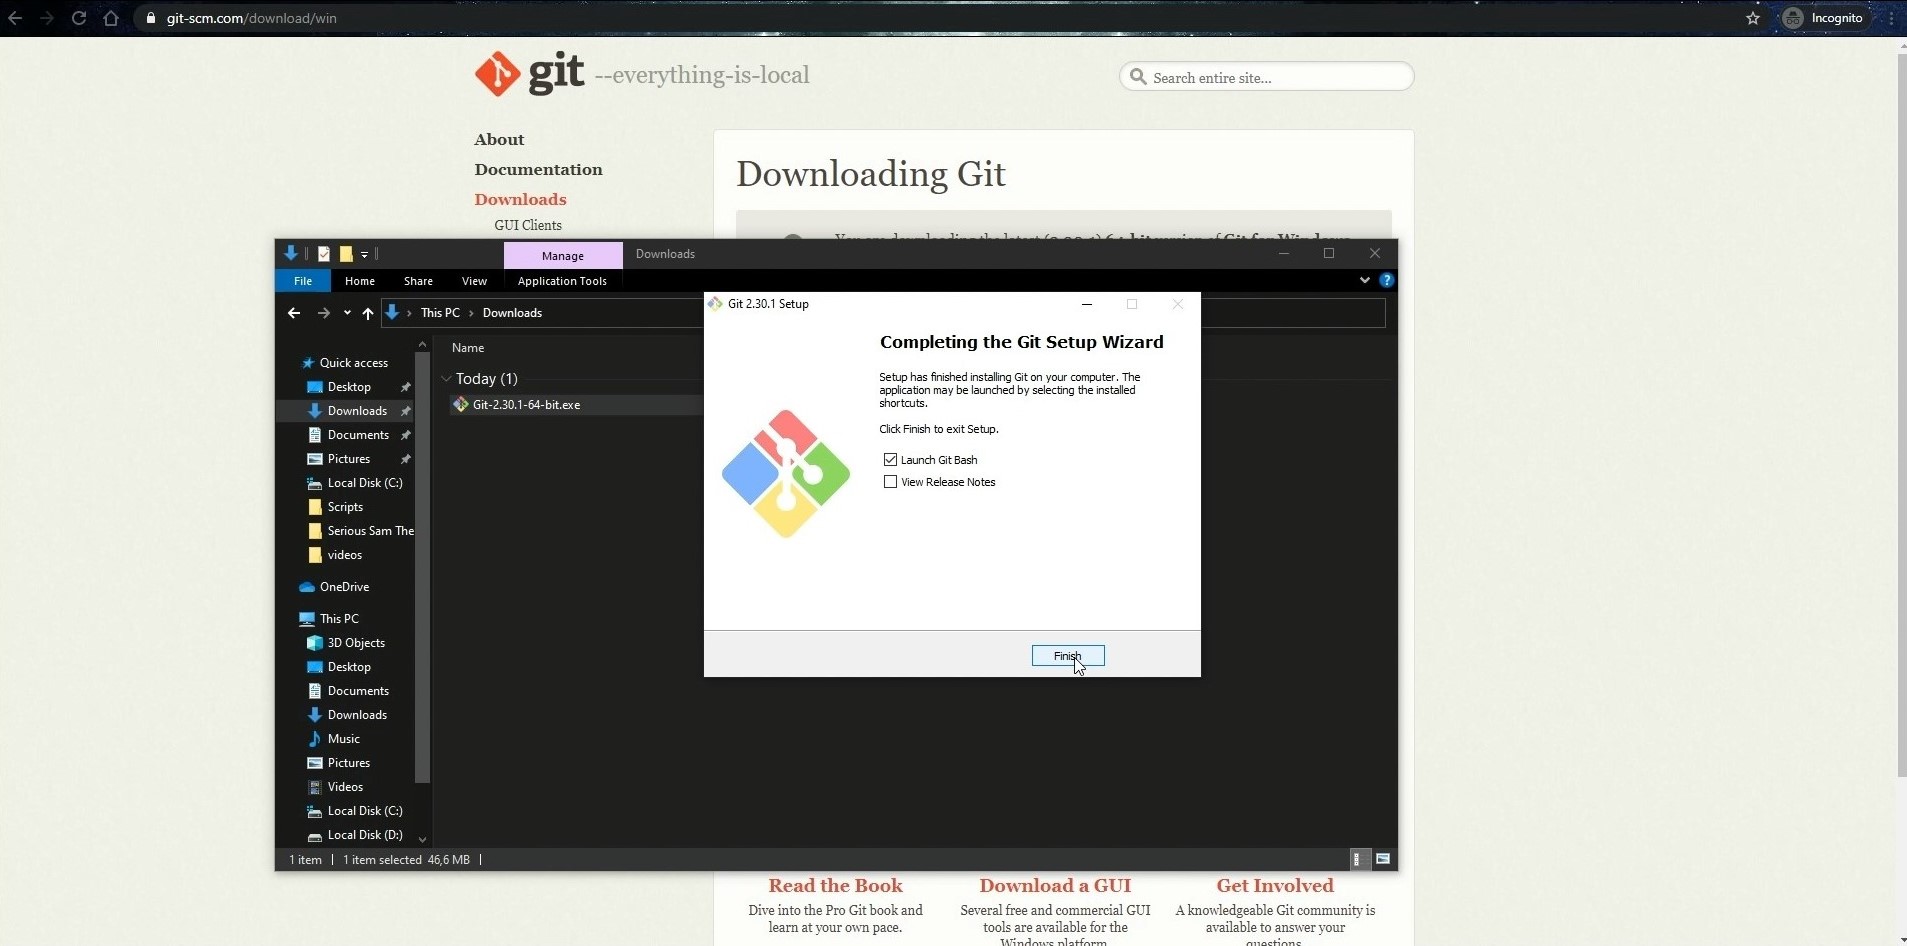Viewport: 1907px width, 946px height.
Task: Click the breadcrumb chevron after This PC
Action: tap(471, 313)
